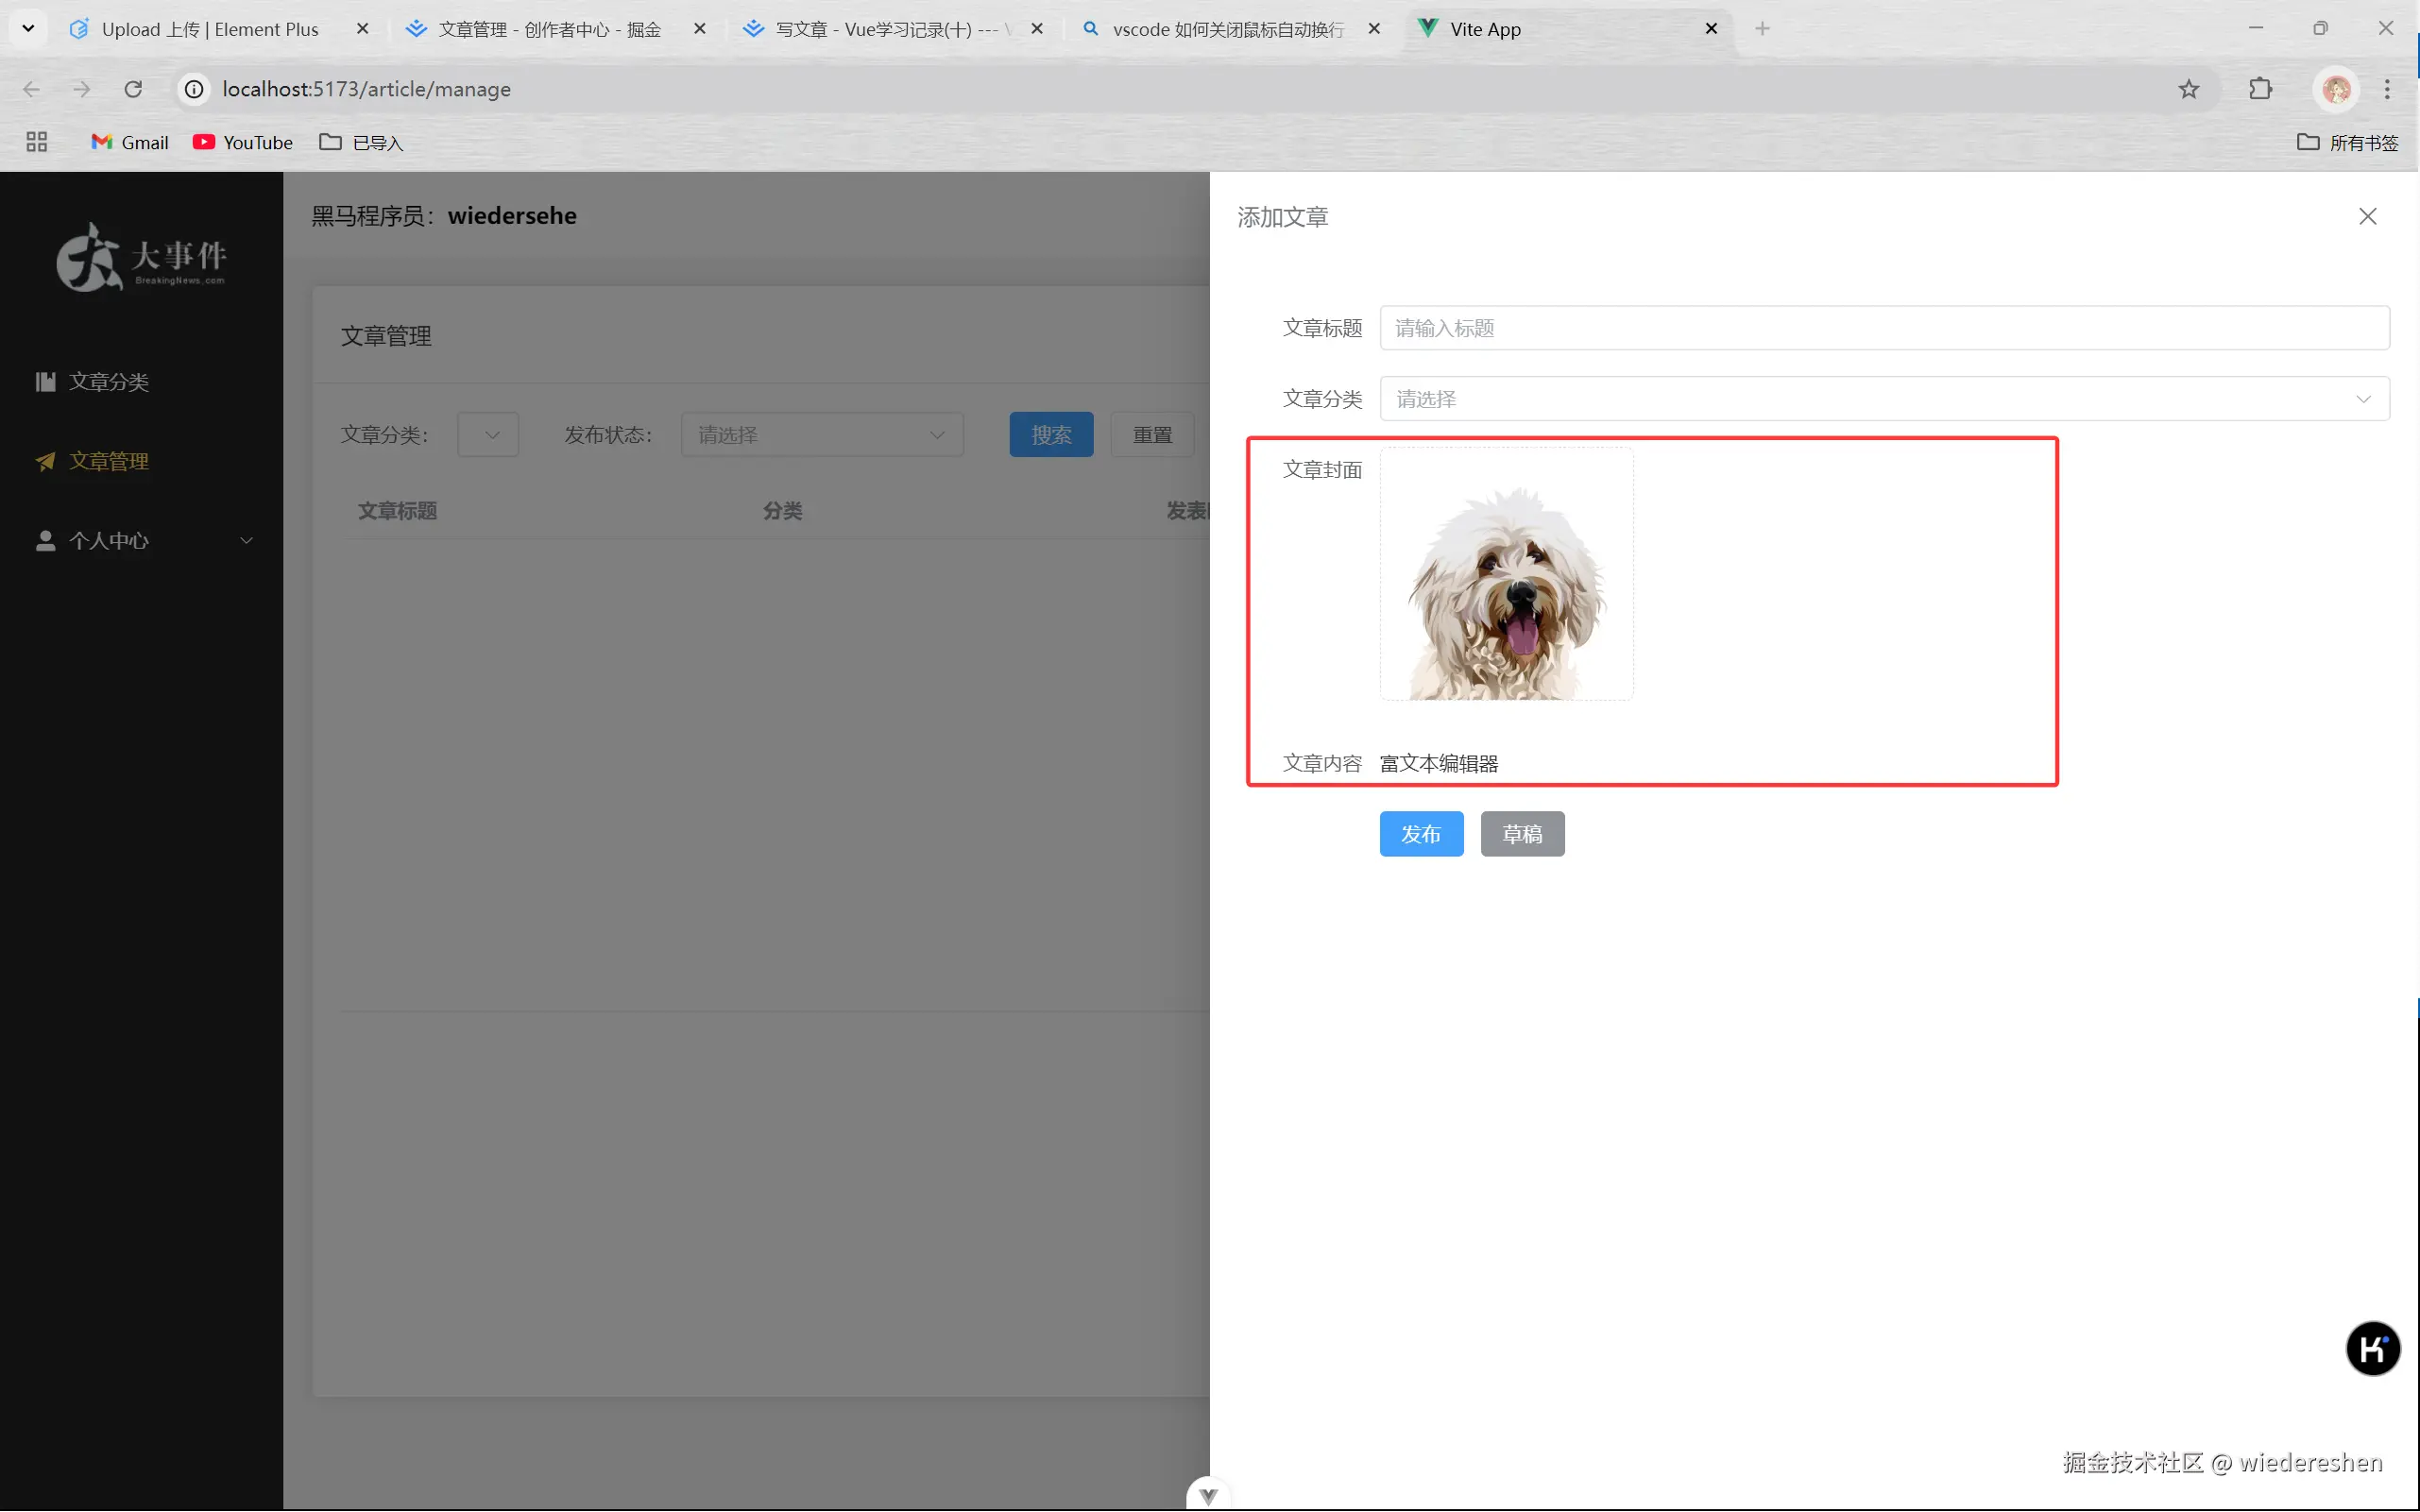The height and width of the screenshot is (1512, 2420).
Task: Click the 文章标题 input field
Action: (1884, 328)
